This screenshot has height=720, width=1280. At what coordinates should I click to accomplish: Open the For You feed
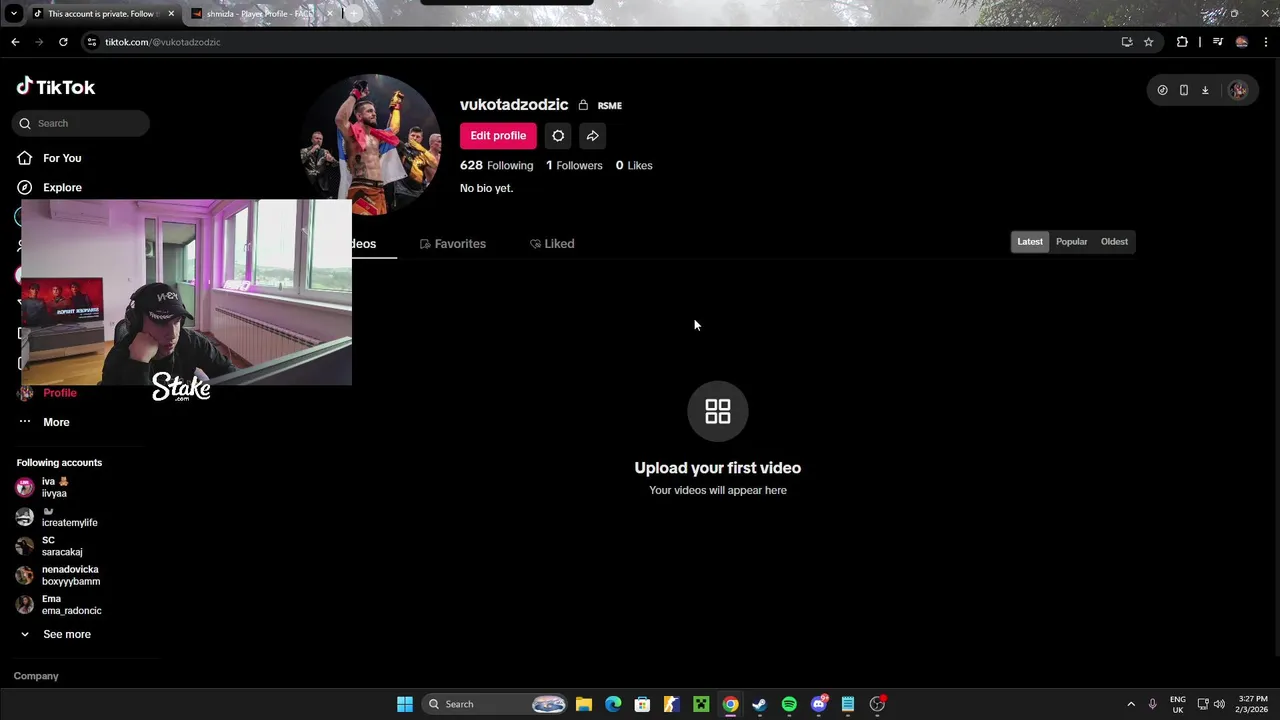(x=50, y=158)
